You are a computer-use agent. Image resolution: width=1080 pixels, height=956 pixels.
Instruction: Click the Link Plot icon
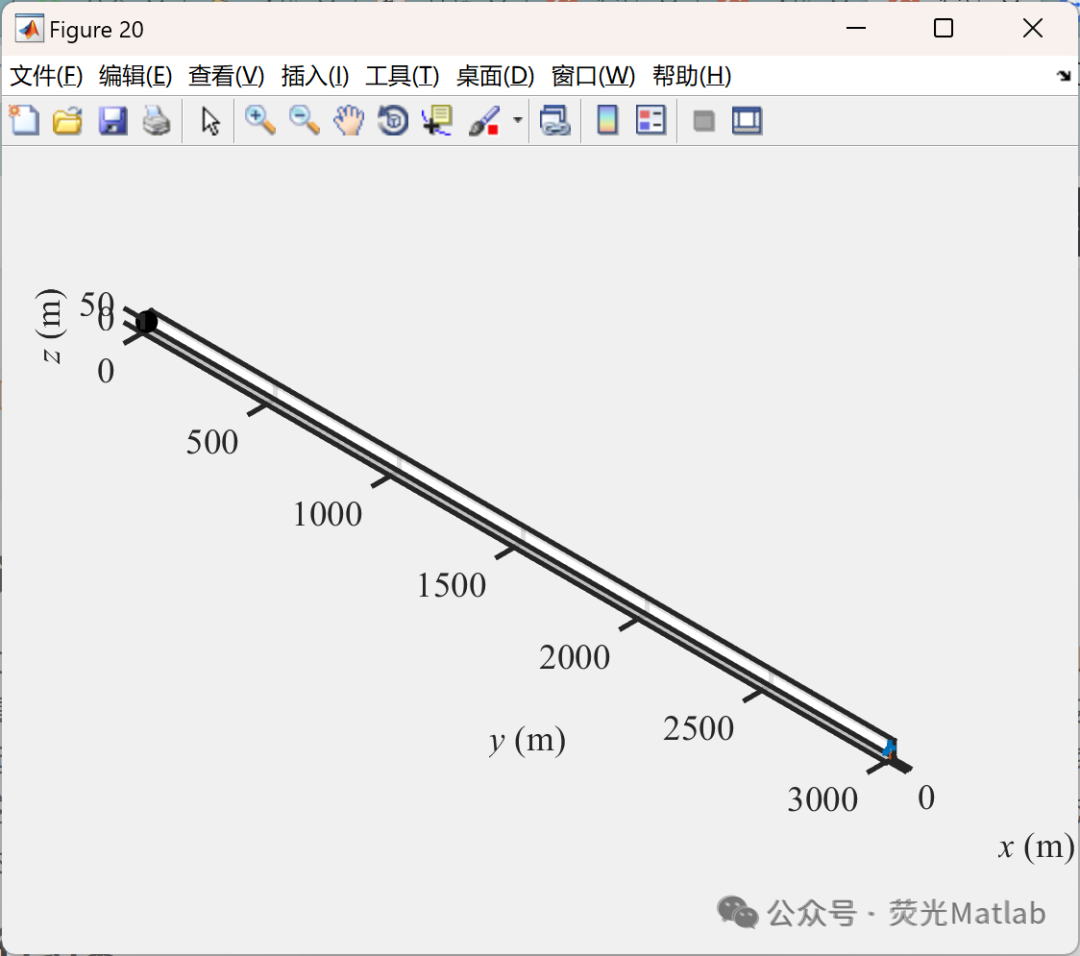click(555, 121)
